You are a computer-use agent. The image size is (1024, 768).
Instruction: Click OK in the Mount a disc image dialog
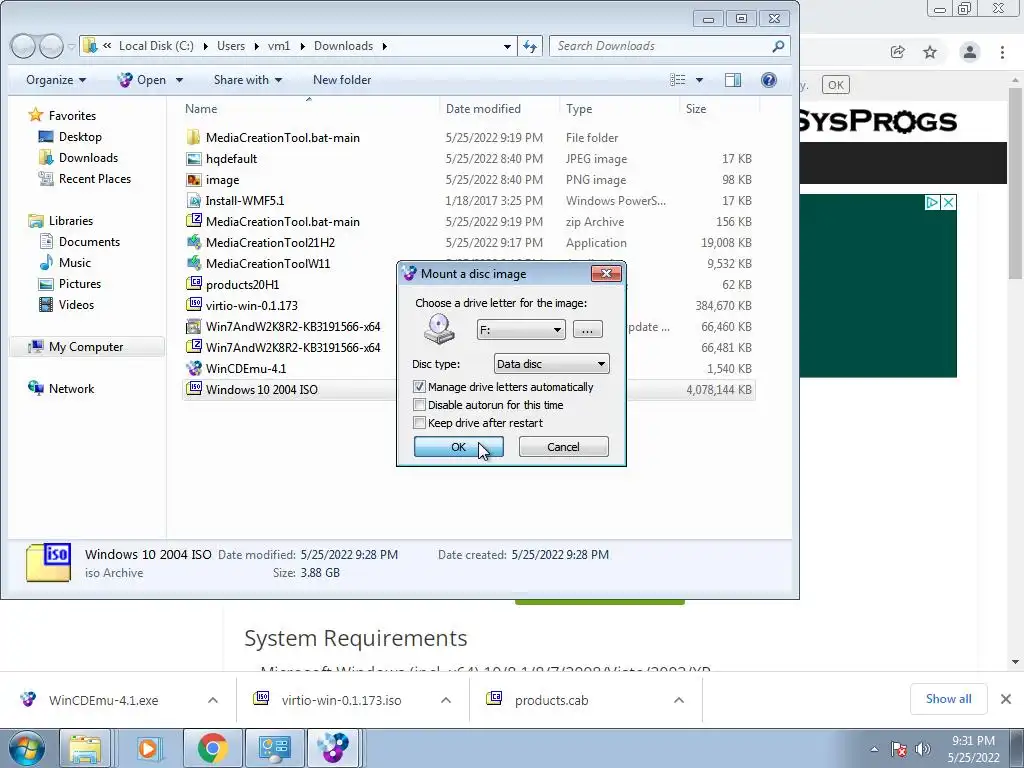tap(458, 447)
